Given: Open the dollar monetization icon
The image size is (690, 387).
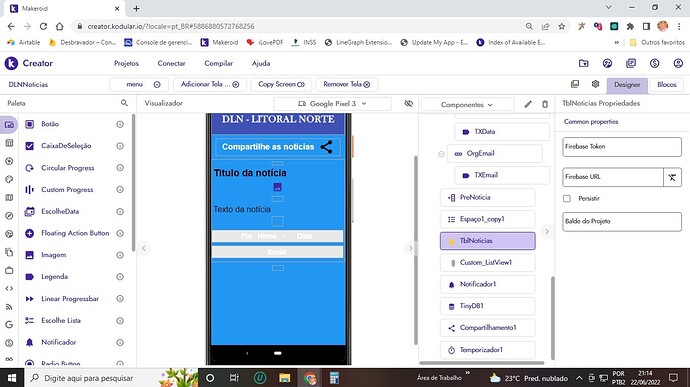Looking at the screenshot, I should point(654,63).
